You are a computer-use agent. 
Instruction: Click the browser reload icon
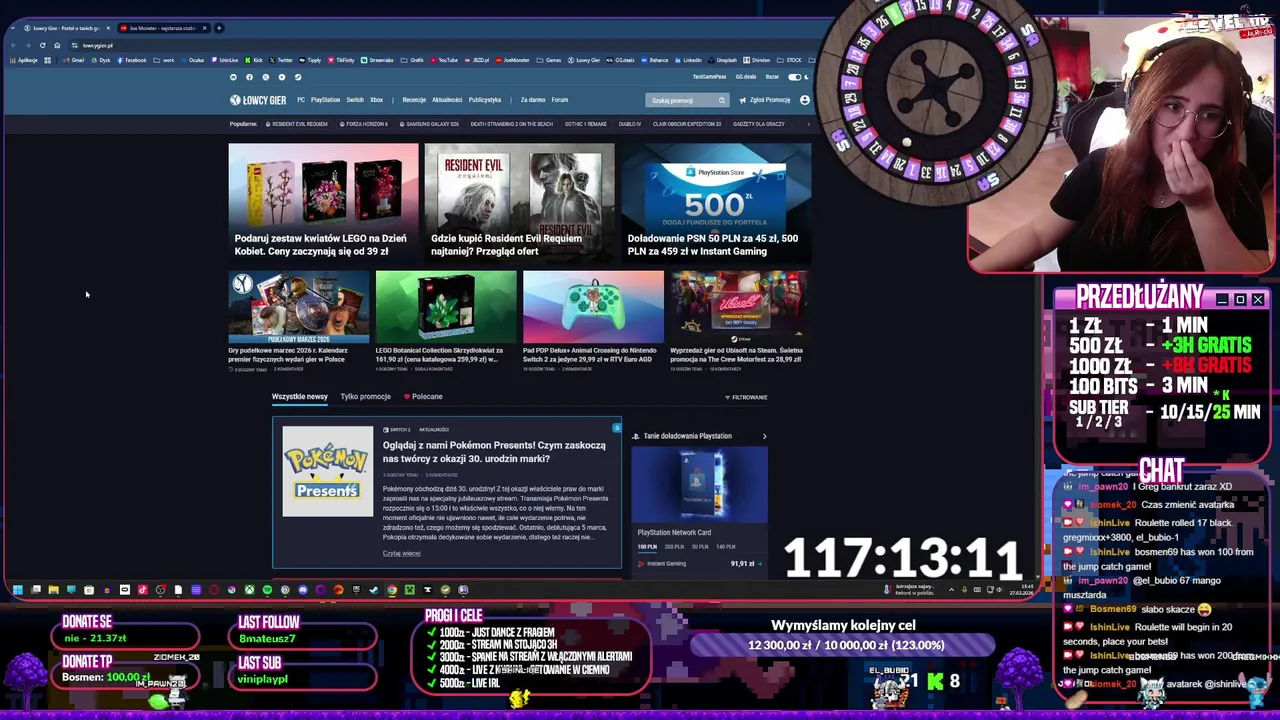[43, 45]
